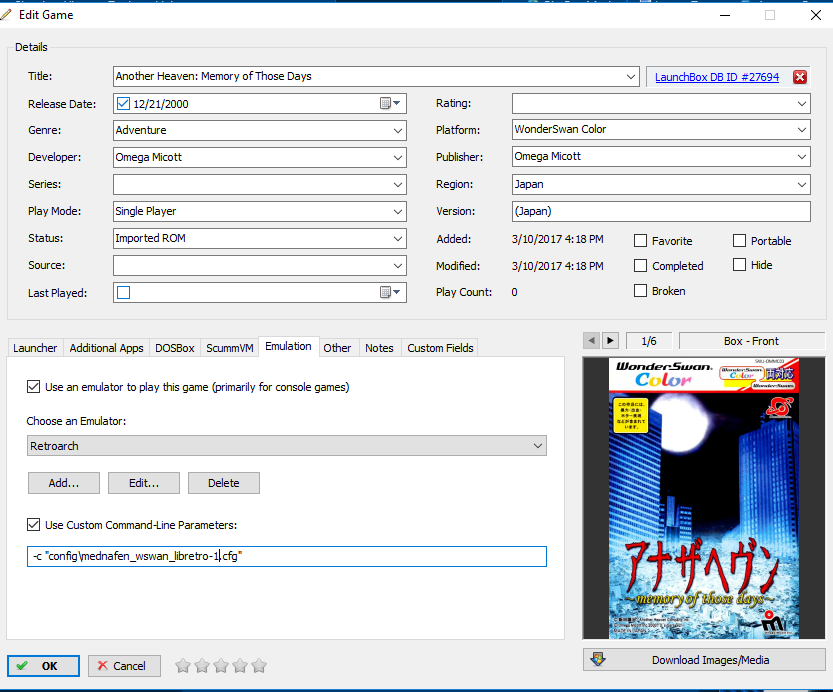
Task: Open the Notes tab
Action: 379,348
